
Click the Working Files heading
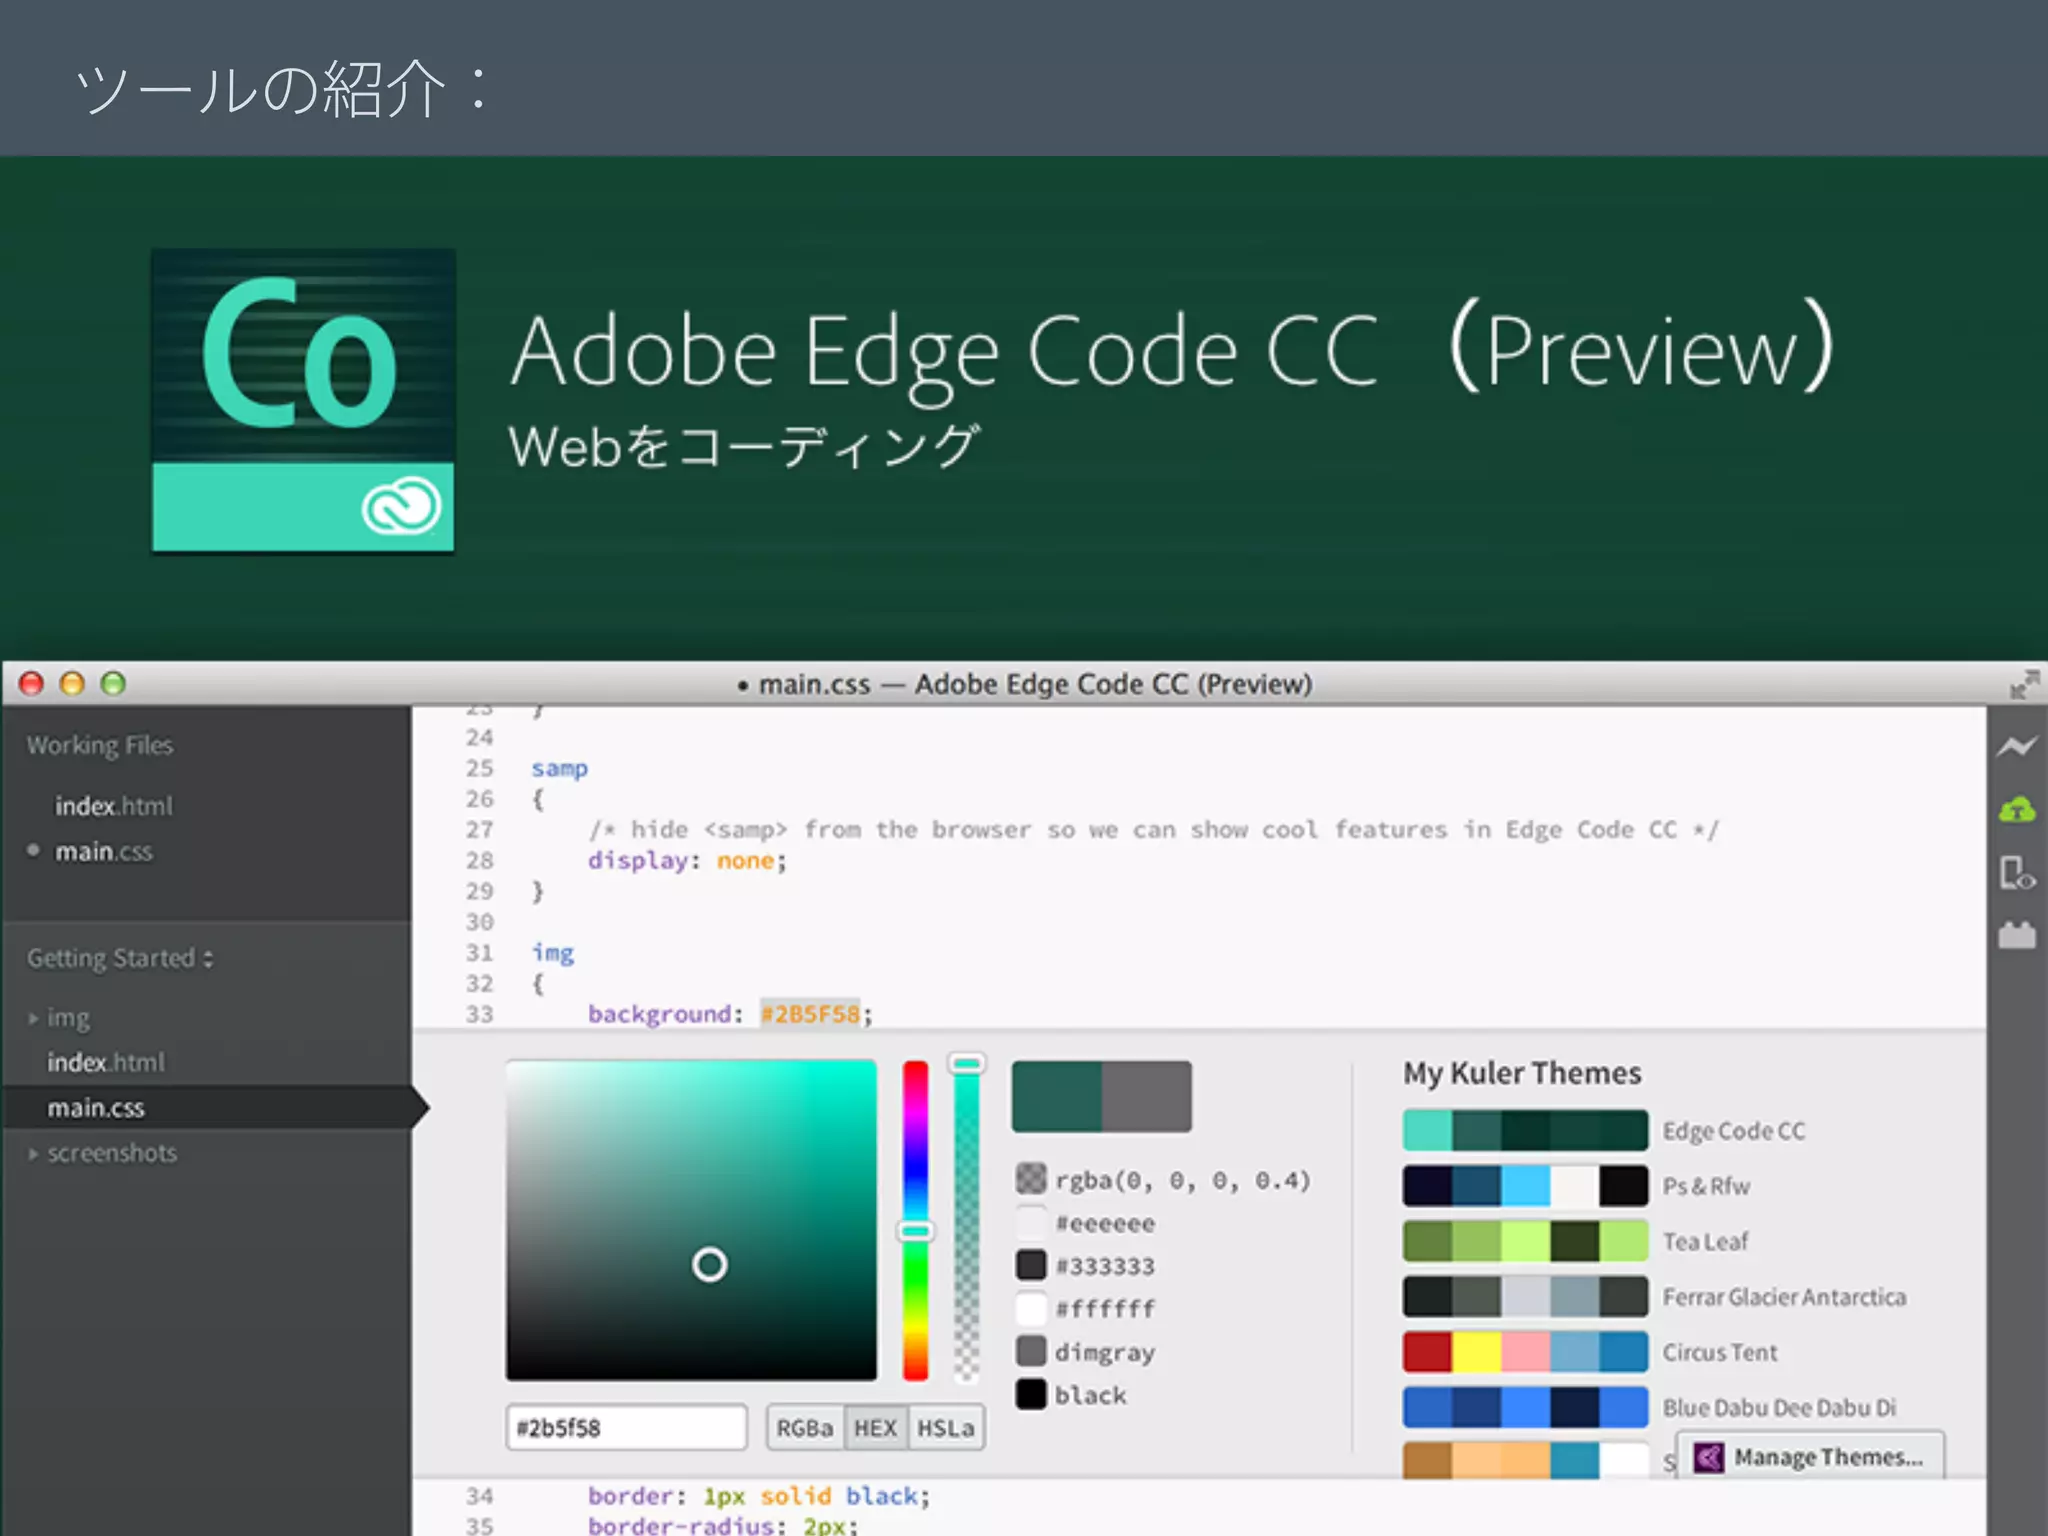pyautogui.click(x=100, y=746)
